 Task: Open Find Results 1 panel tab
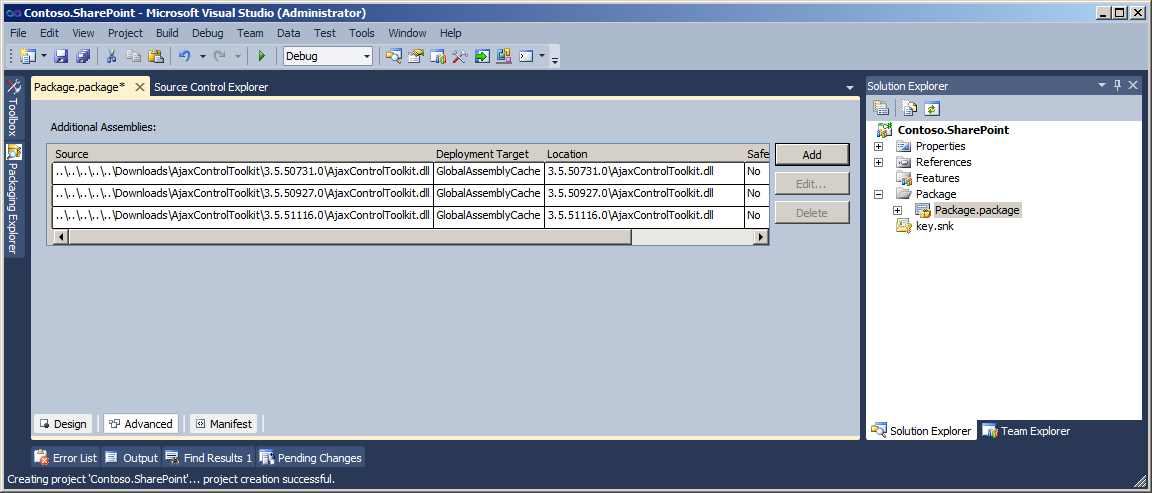click(209, 458)
